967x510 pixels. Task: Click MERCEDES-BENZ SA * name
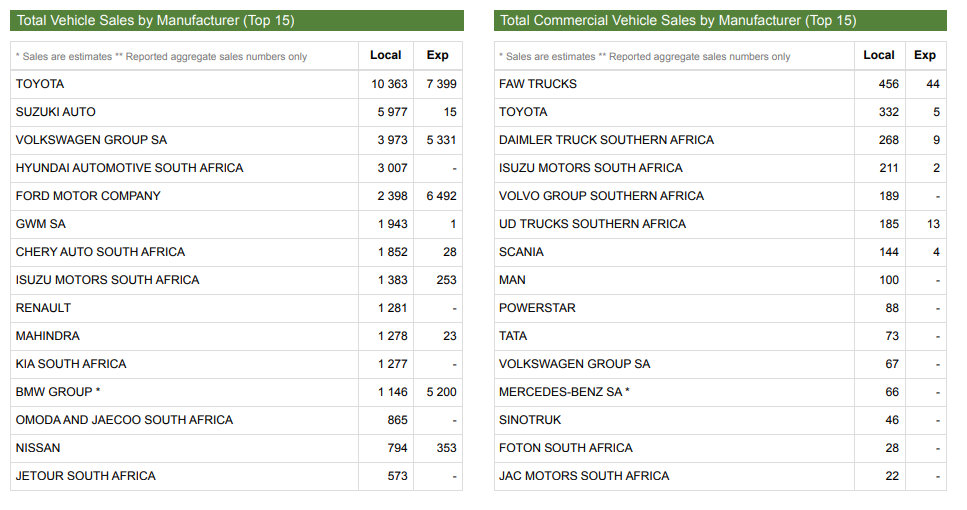(564, 392)
